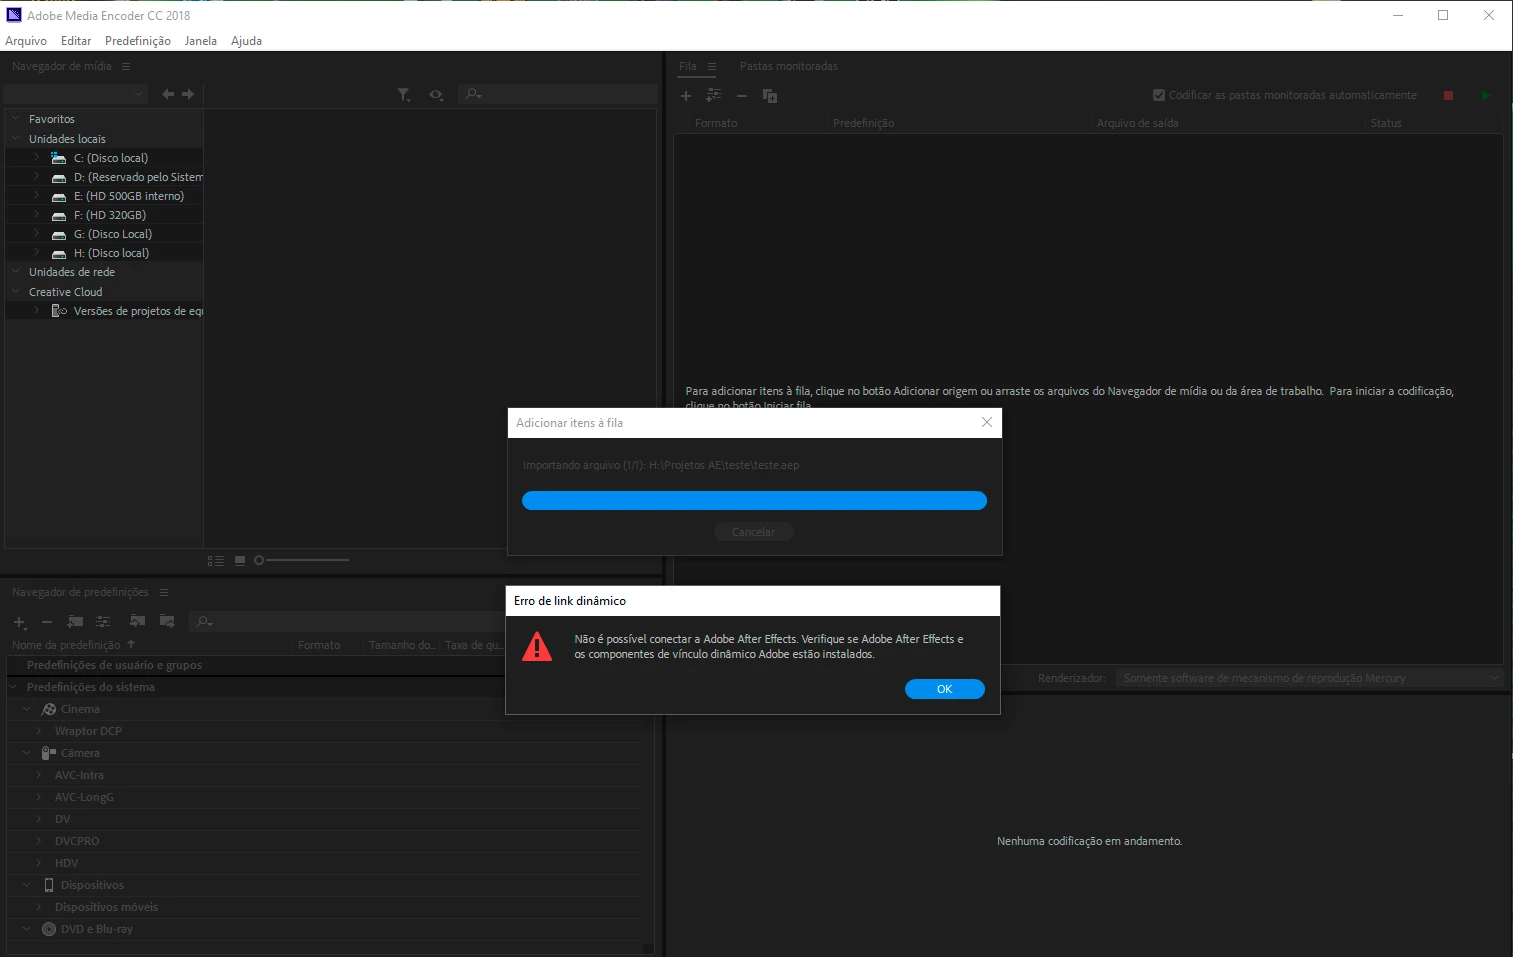This screenshot has height=957, width=1513.
Task: Select the DVCPRO preset row
Action: pos(324,841)
